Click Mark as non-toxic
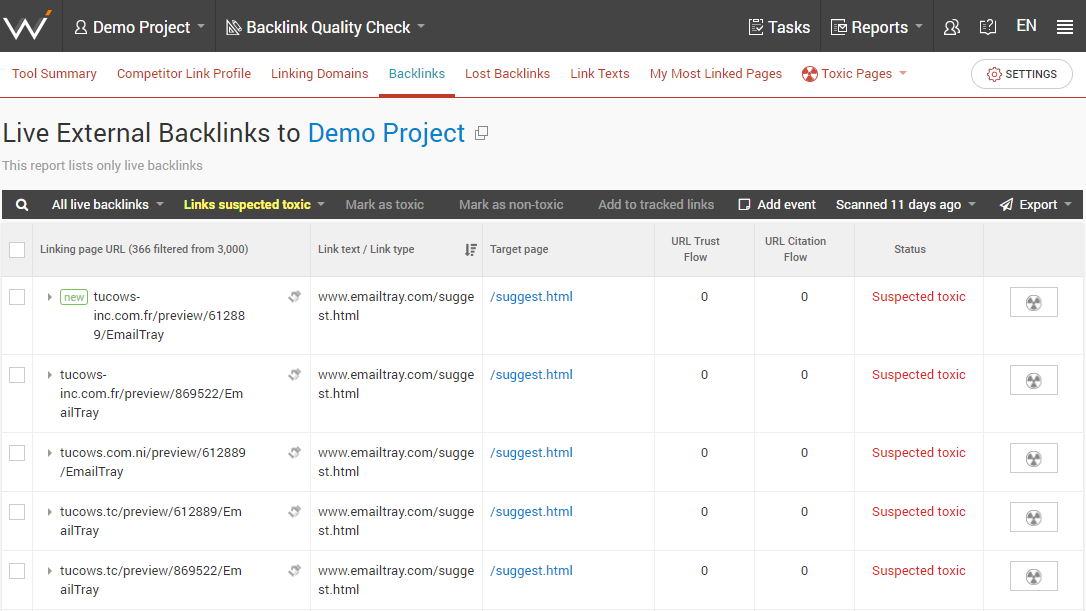This screenshot has width=1086, height=611. click(x=511, y=205)
